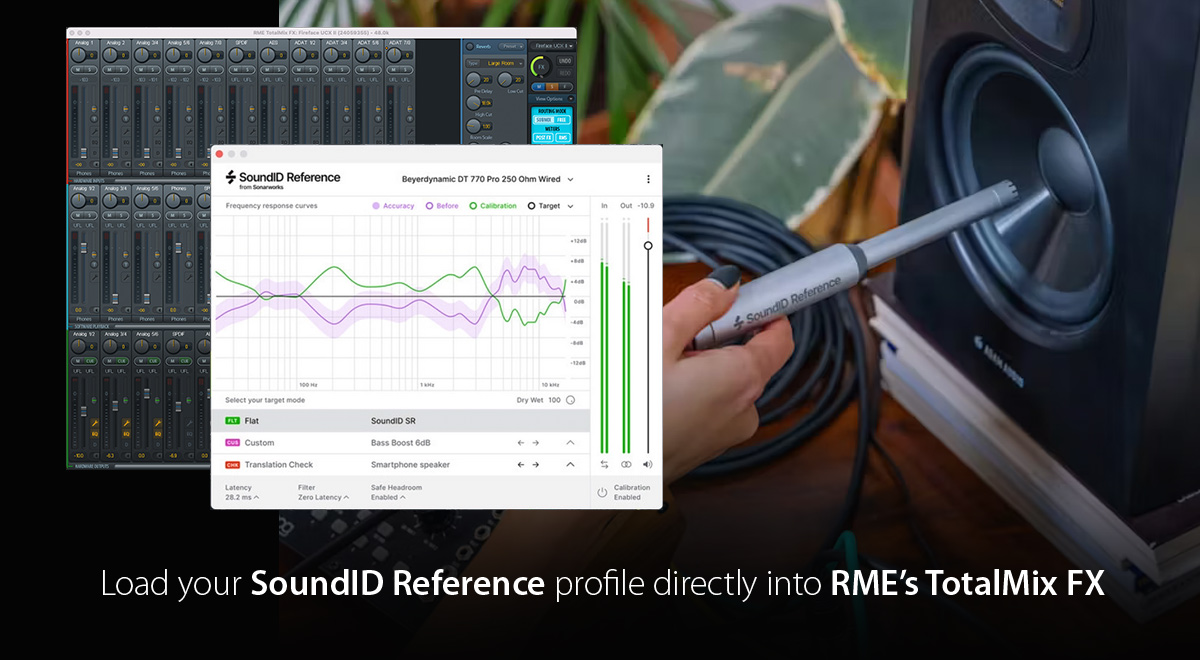This screenshot has width=1200, height=660.
Task: Toggle Submix routing mode in TotalMix
Action: pyautogui.click(x=544, y=119)
